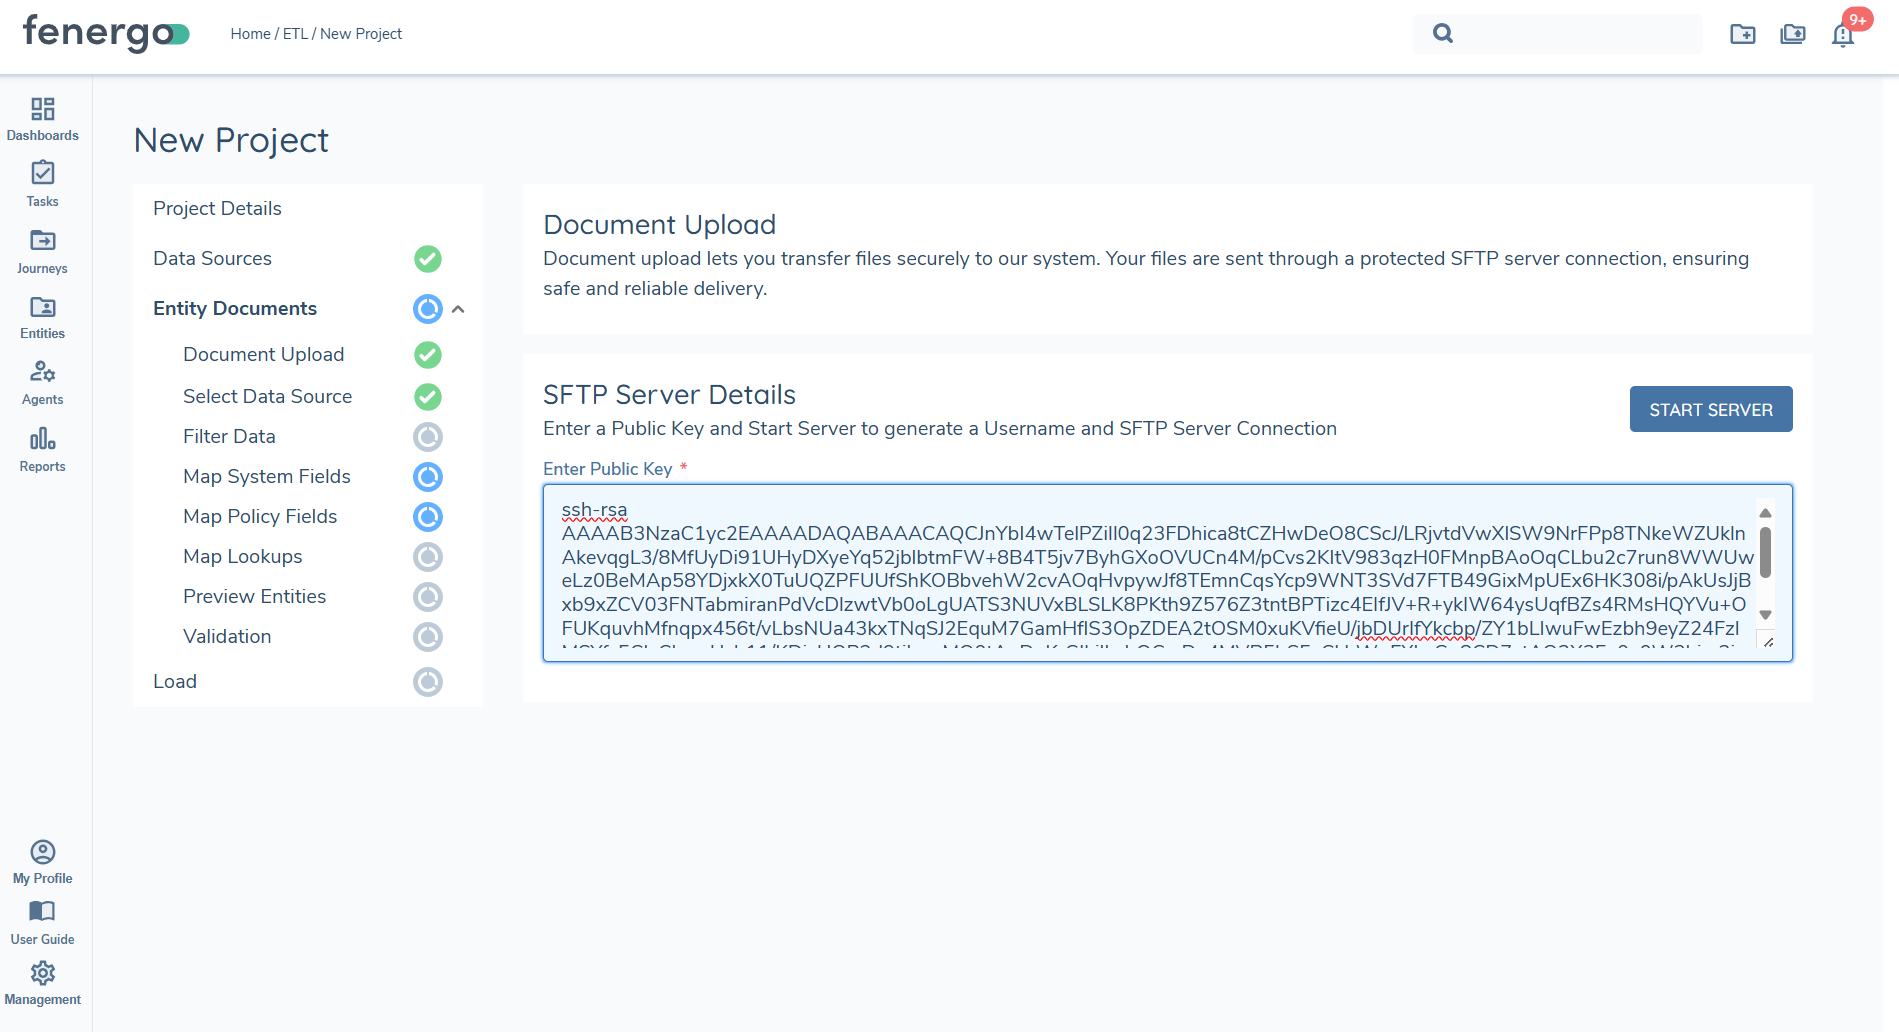Check notifications via the bell icon
This screenshot has width=1899, height=1032.
coord(1843,35)
